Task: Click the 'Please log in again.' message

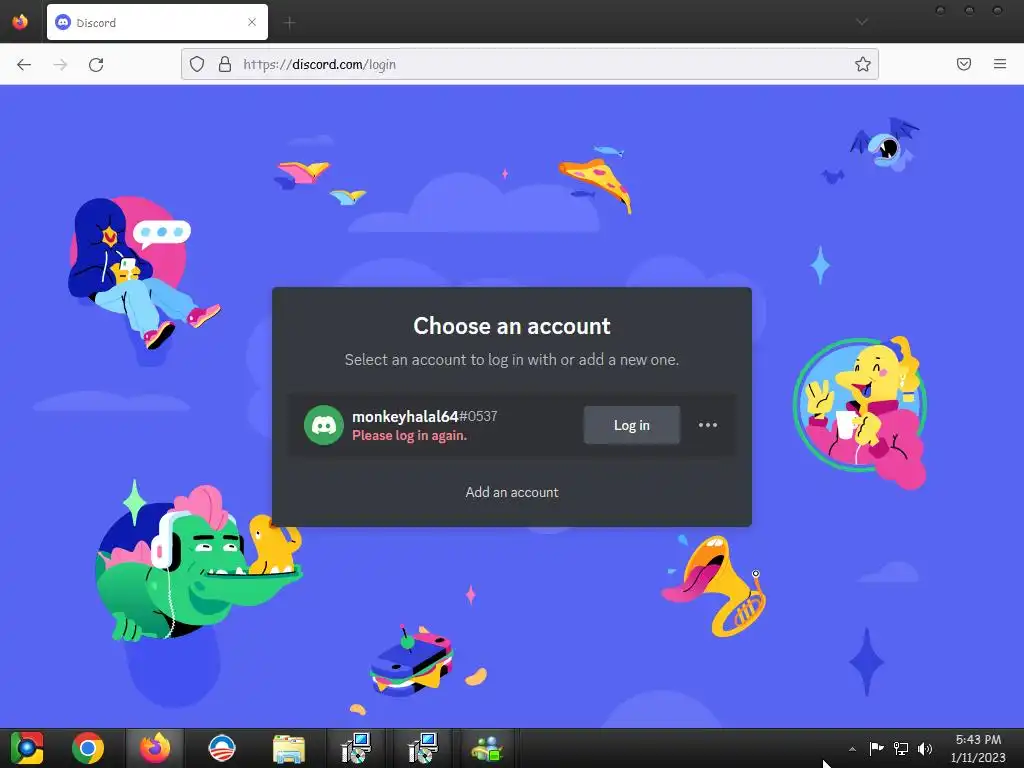Action: click(x=409, y=436)
